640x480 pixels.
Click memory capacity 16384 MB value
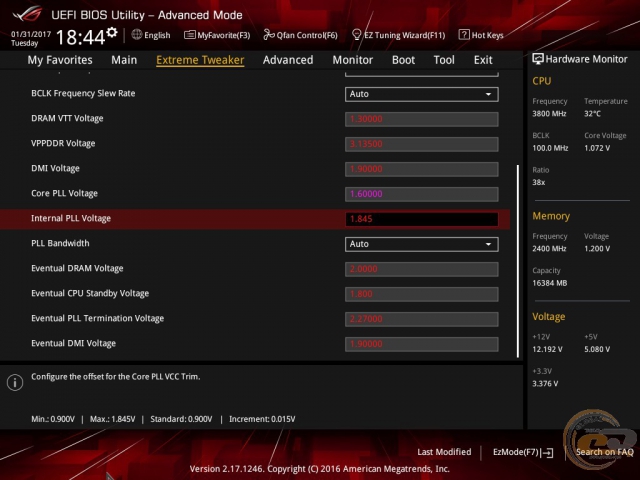coord(549,283)
